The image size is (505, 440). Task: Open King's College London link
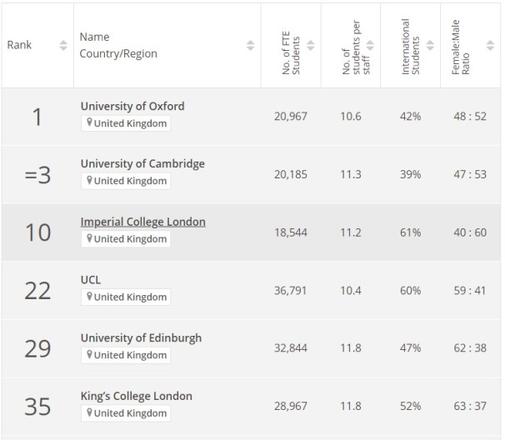point(136,396)
